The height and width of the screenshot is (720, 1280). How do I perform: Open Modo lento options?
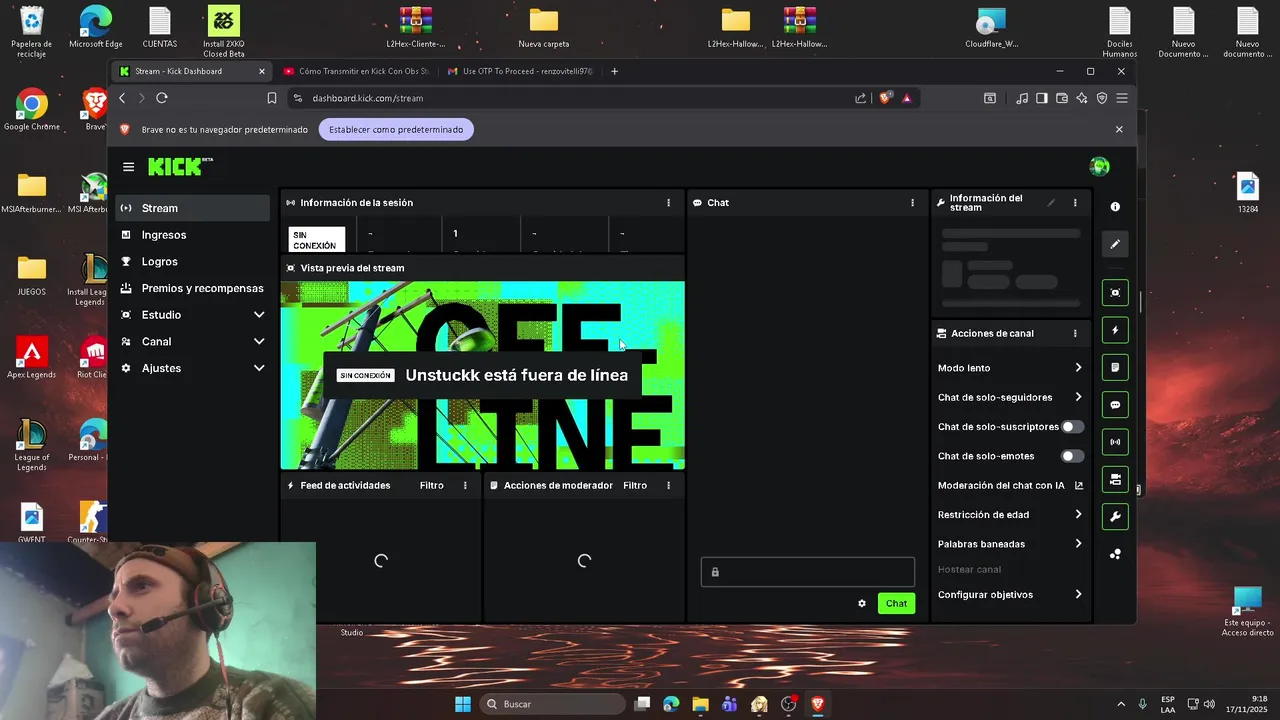(x=1010, y=368)
